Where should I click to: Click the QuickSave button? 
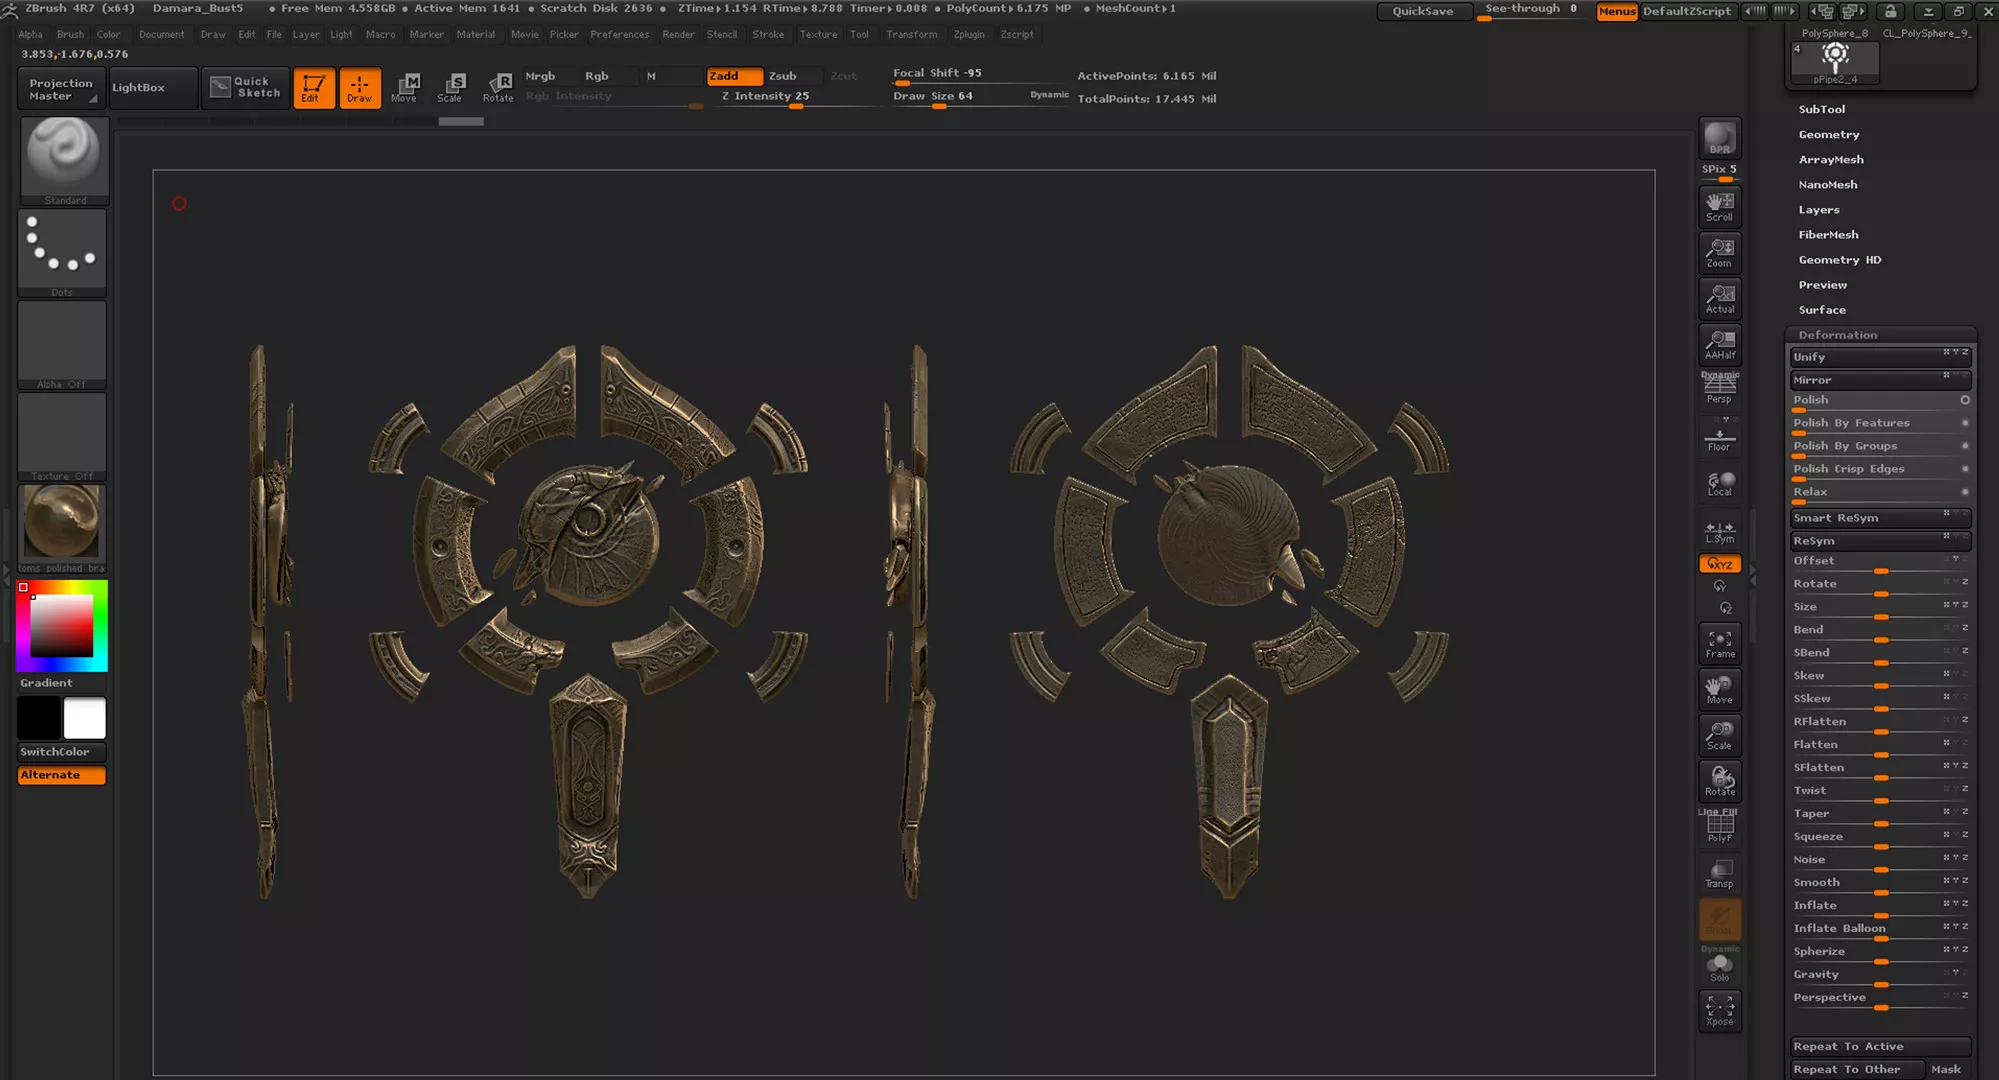tap(1422, 11)
